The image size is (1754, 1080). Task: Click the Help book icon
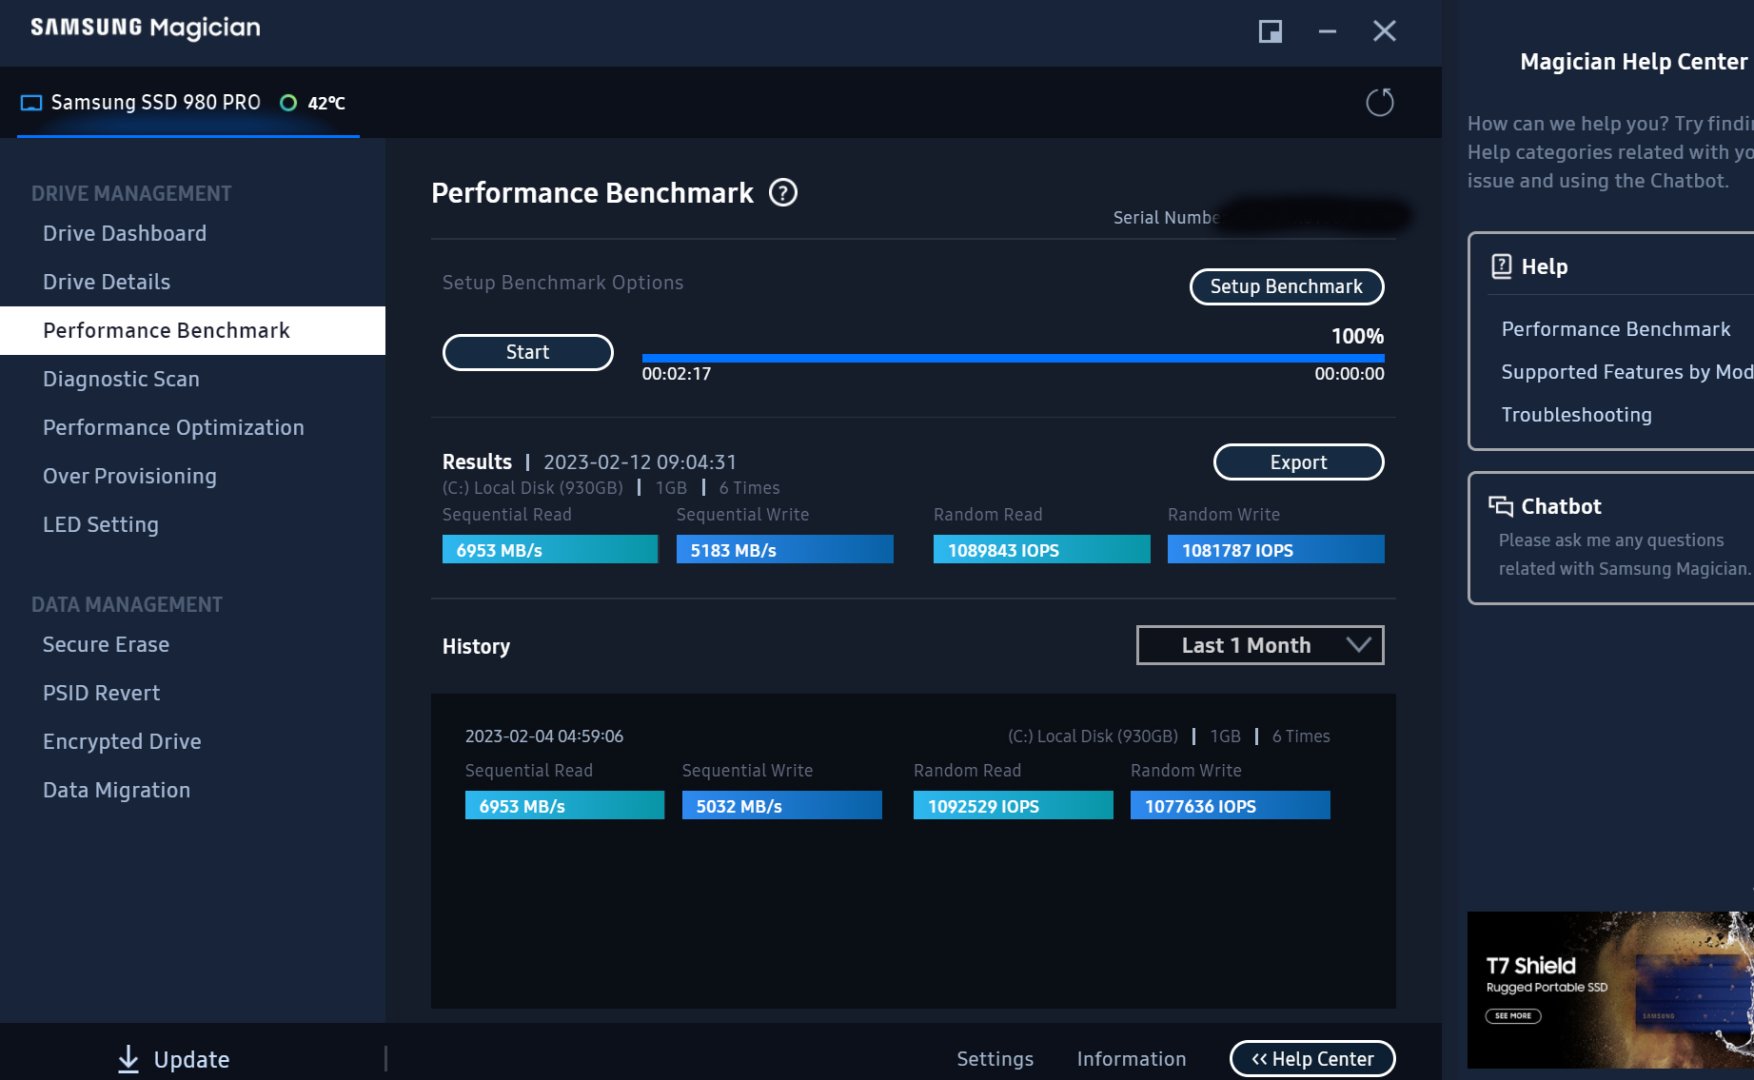click(x=1501, y=266)
